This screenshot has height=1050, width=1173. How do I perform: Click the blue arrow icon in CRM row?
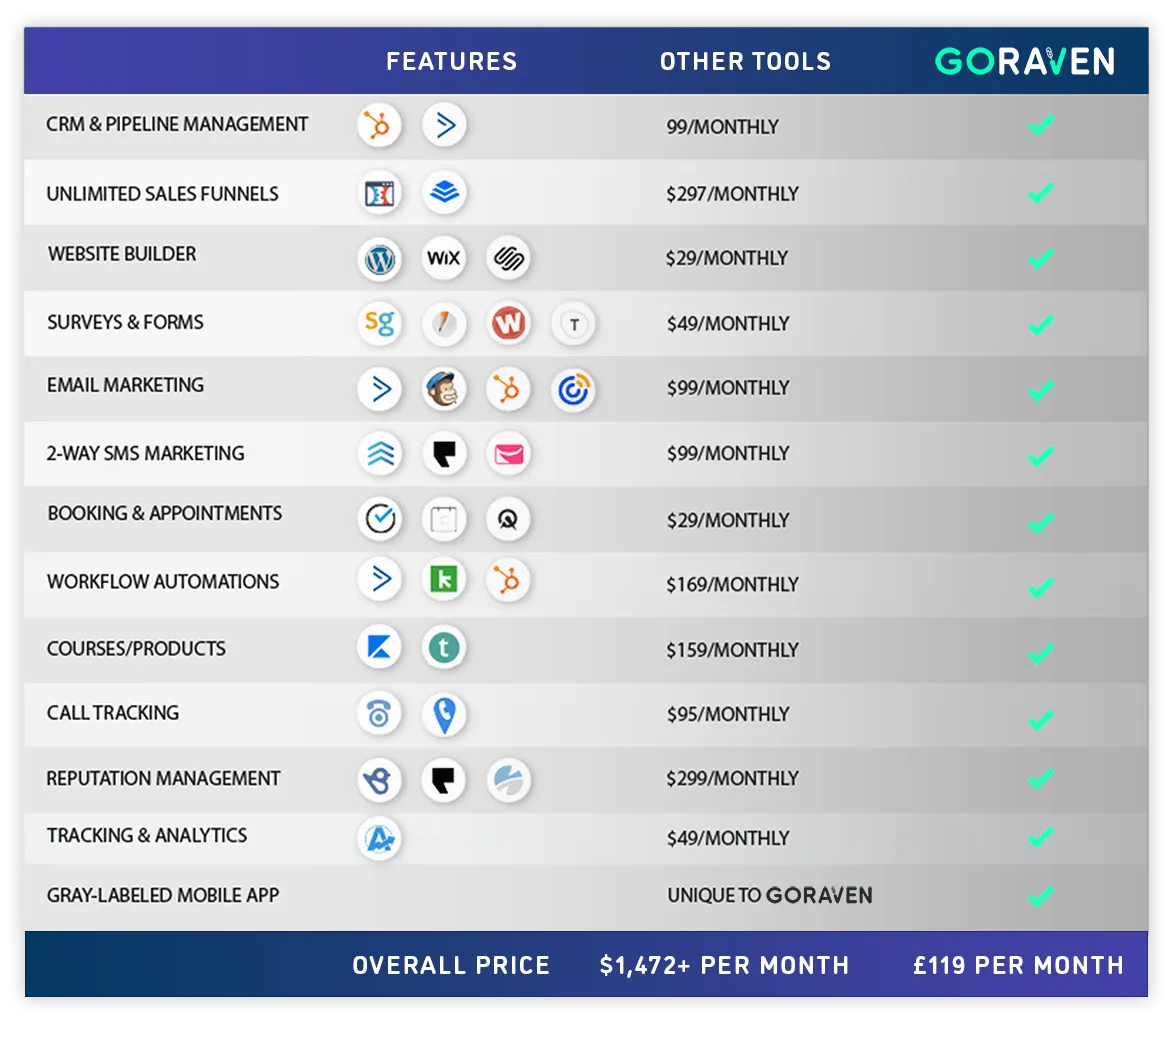[x=444, y=125]
